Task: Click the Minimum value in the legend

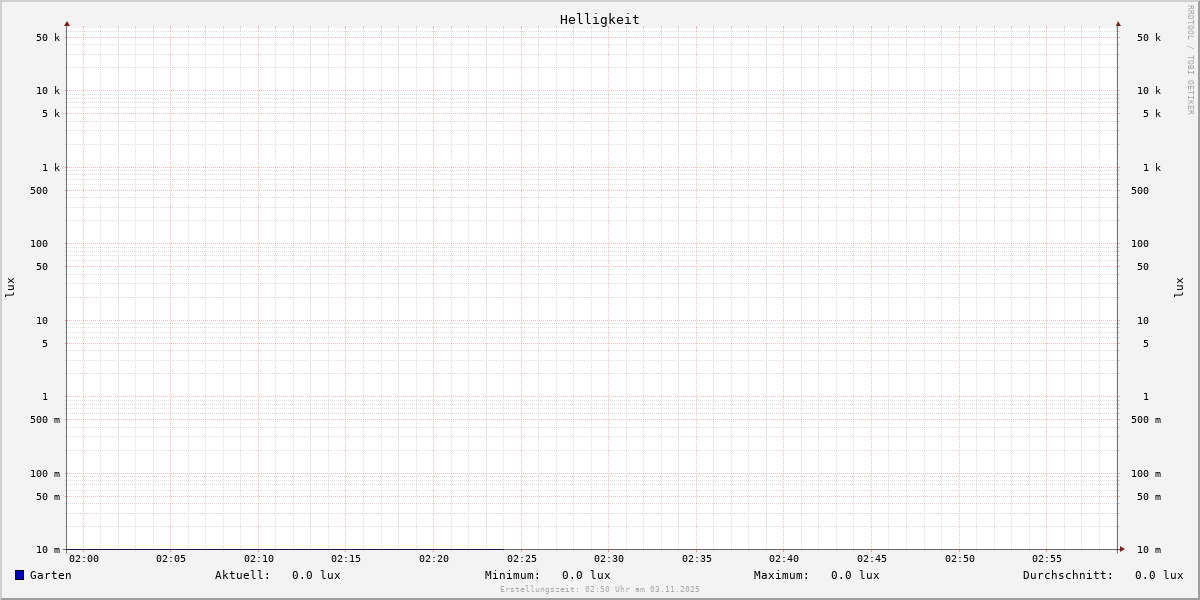Action: tap(586, 575)
